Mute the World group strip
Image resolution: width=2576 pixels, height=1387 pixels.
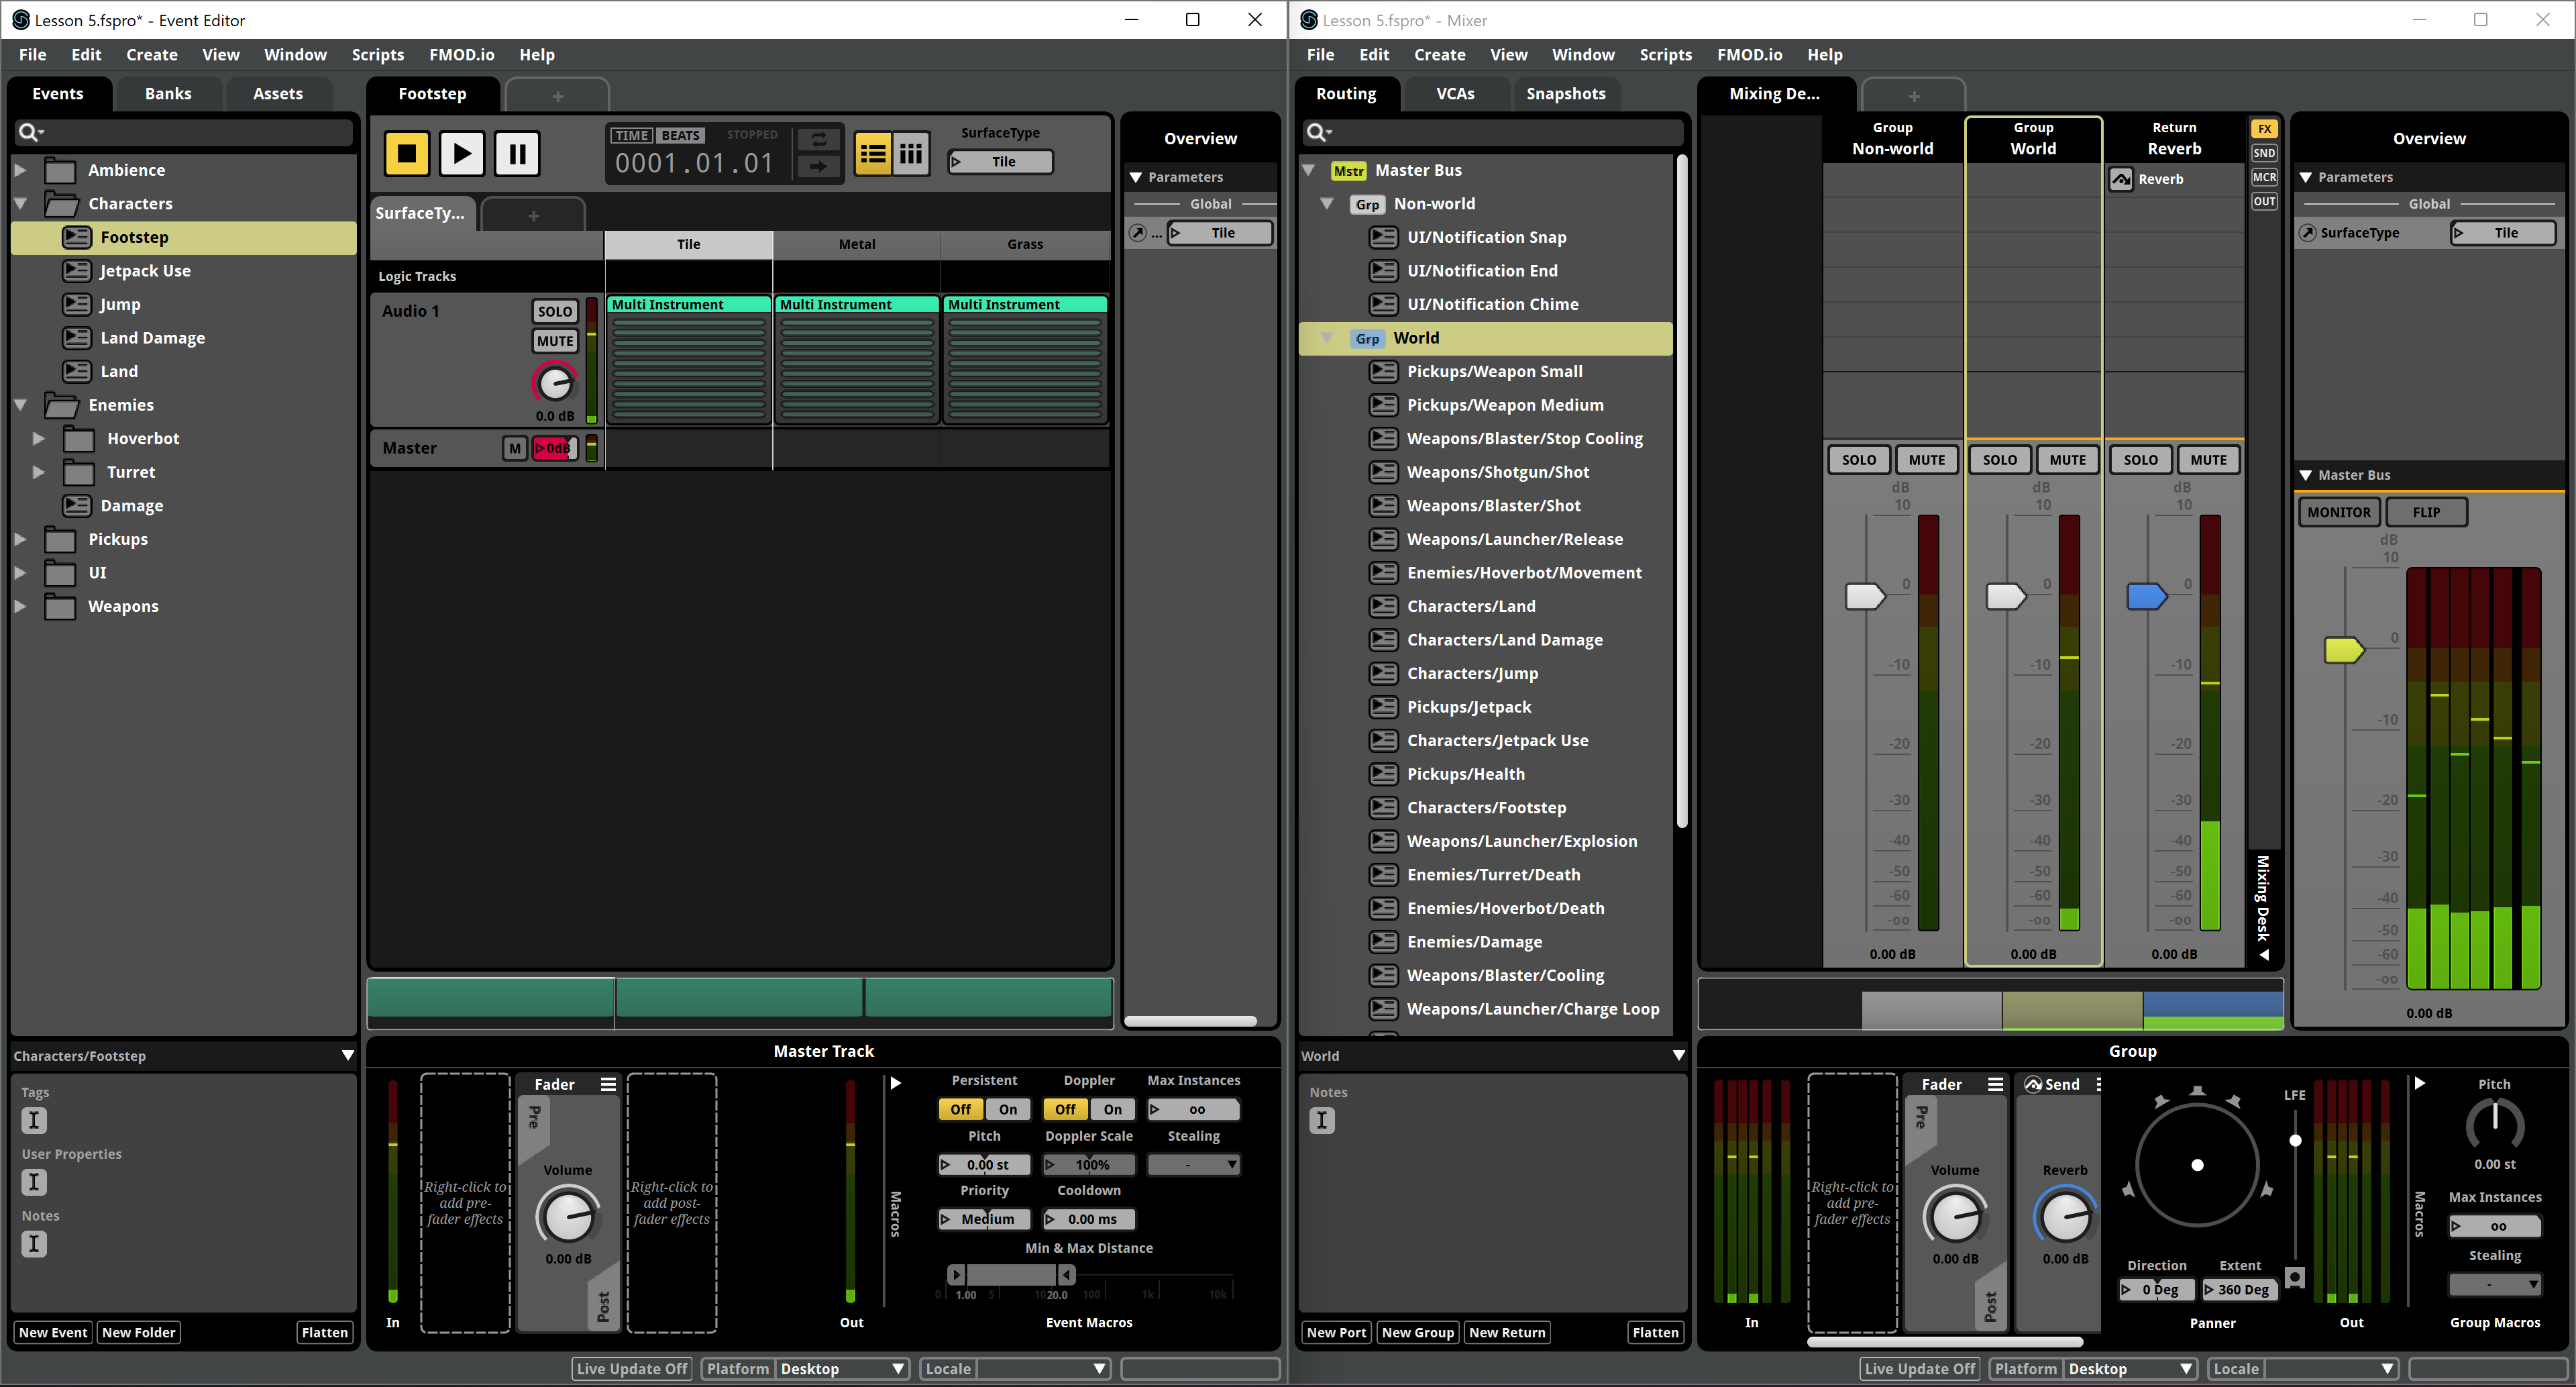2068,460
